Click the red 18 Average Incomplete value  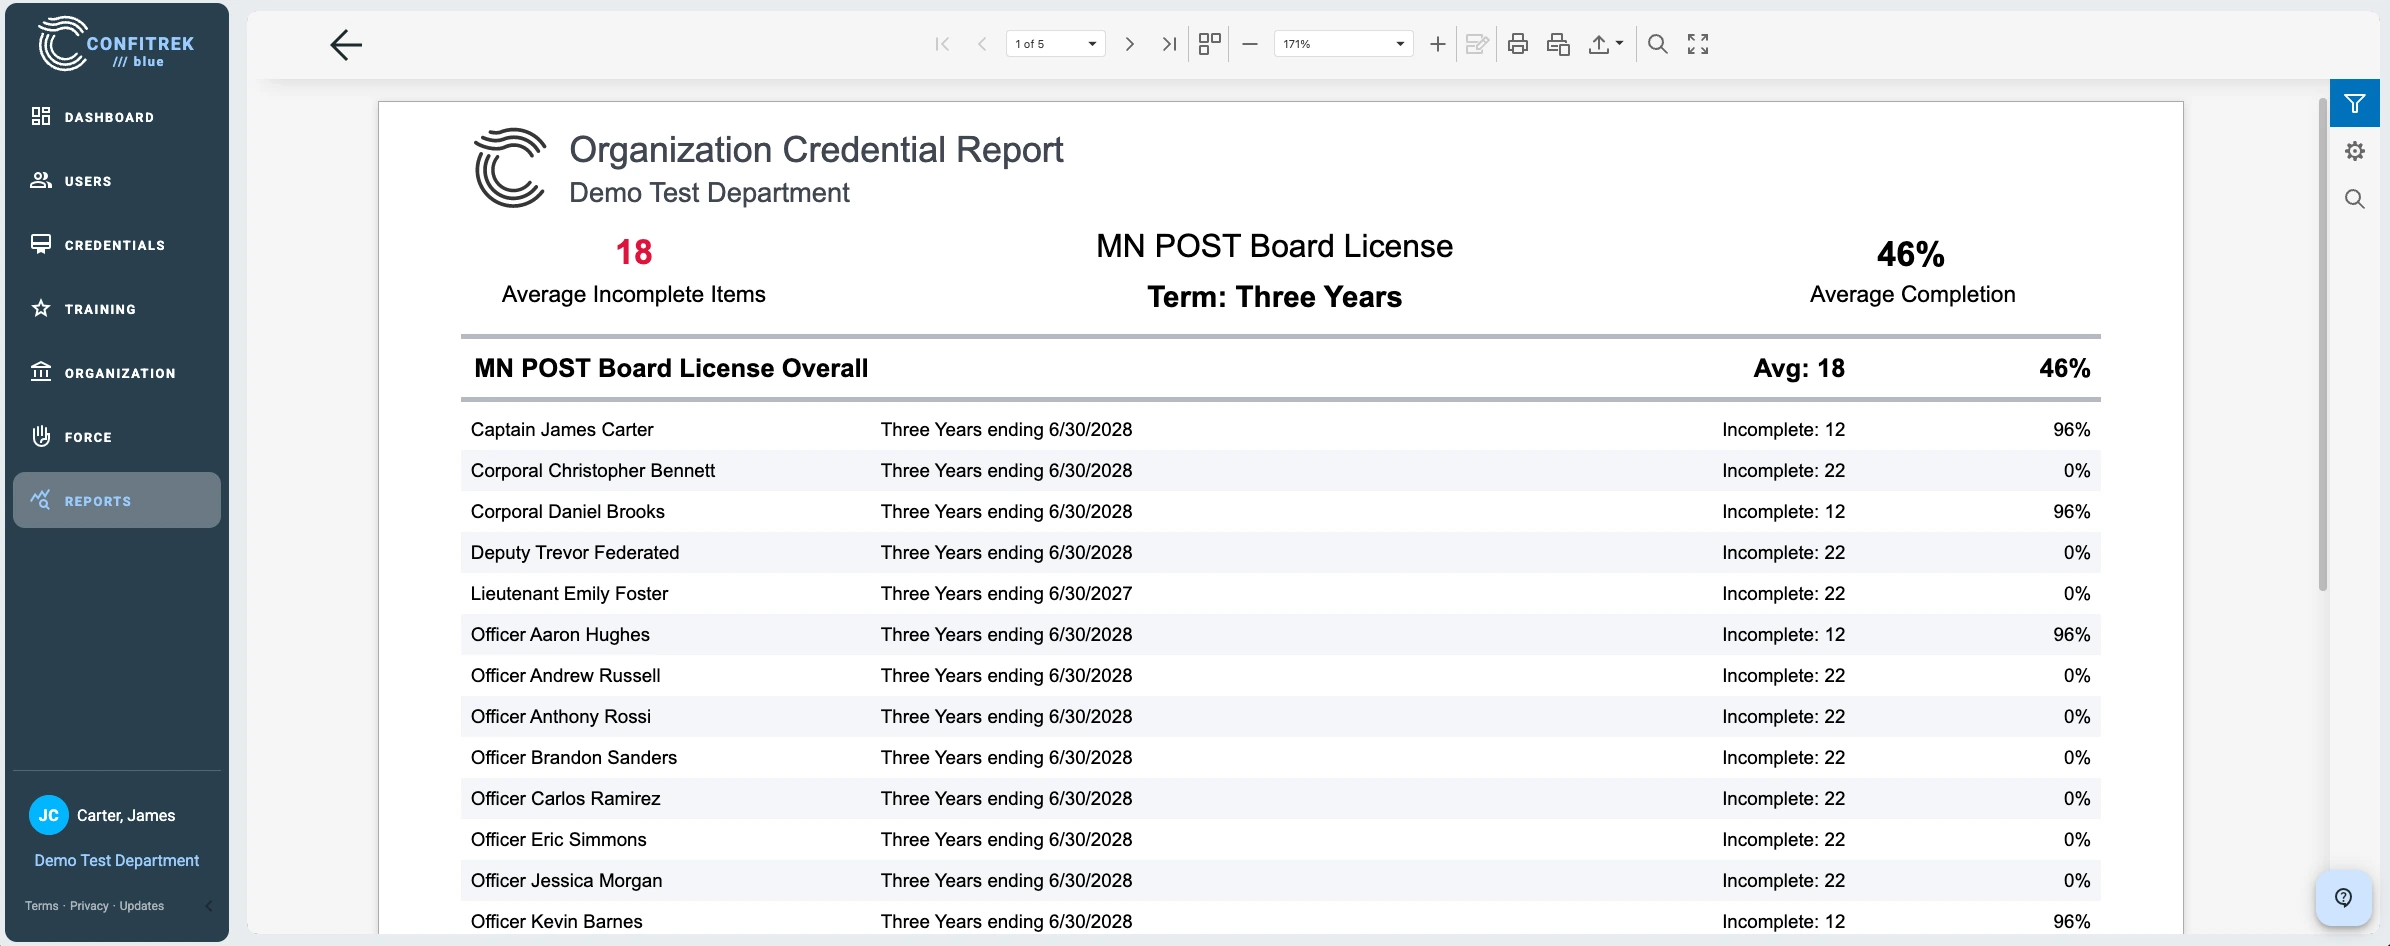pos(634,252)
